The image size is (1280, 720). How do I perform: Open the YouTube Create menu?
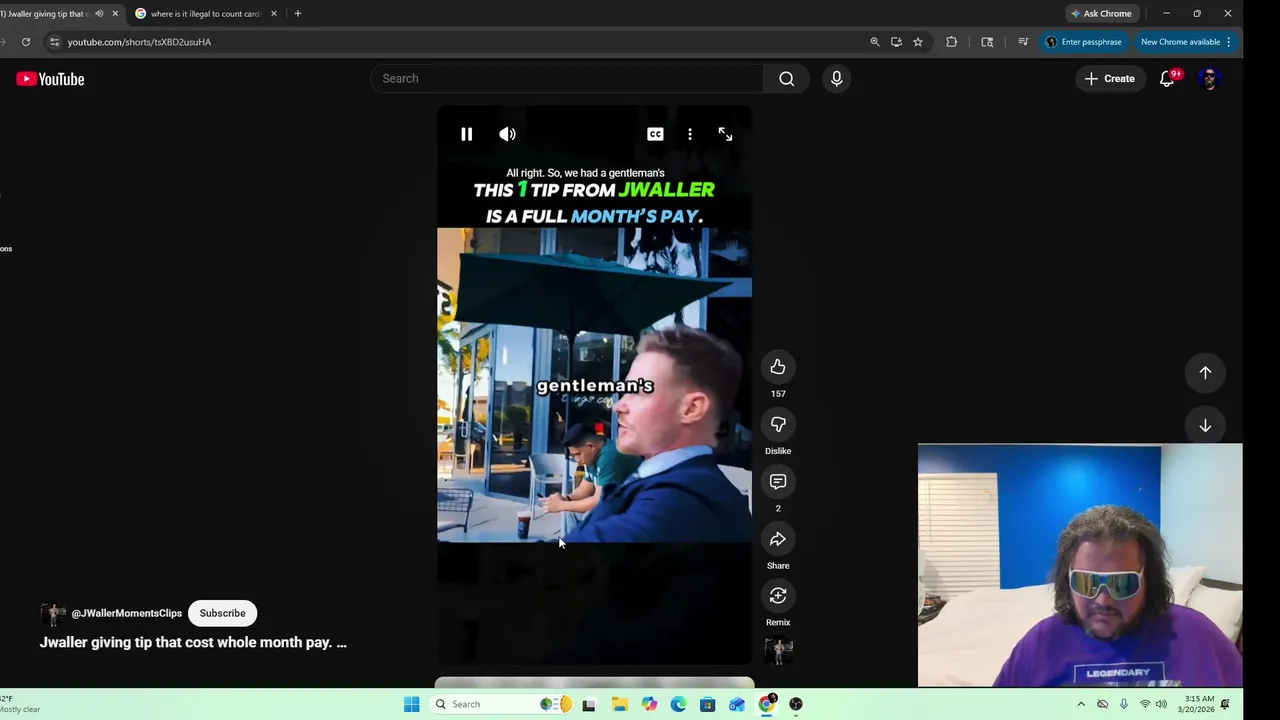[1110, 79]
